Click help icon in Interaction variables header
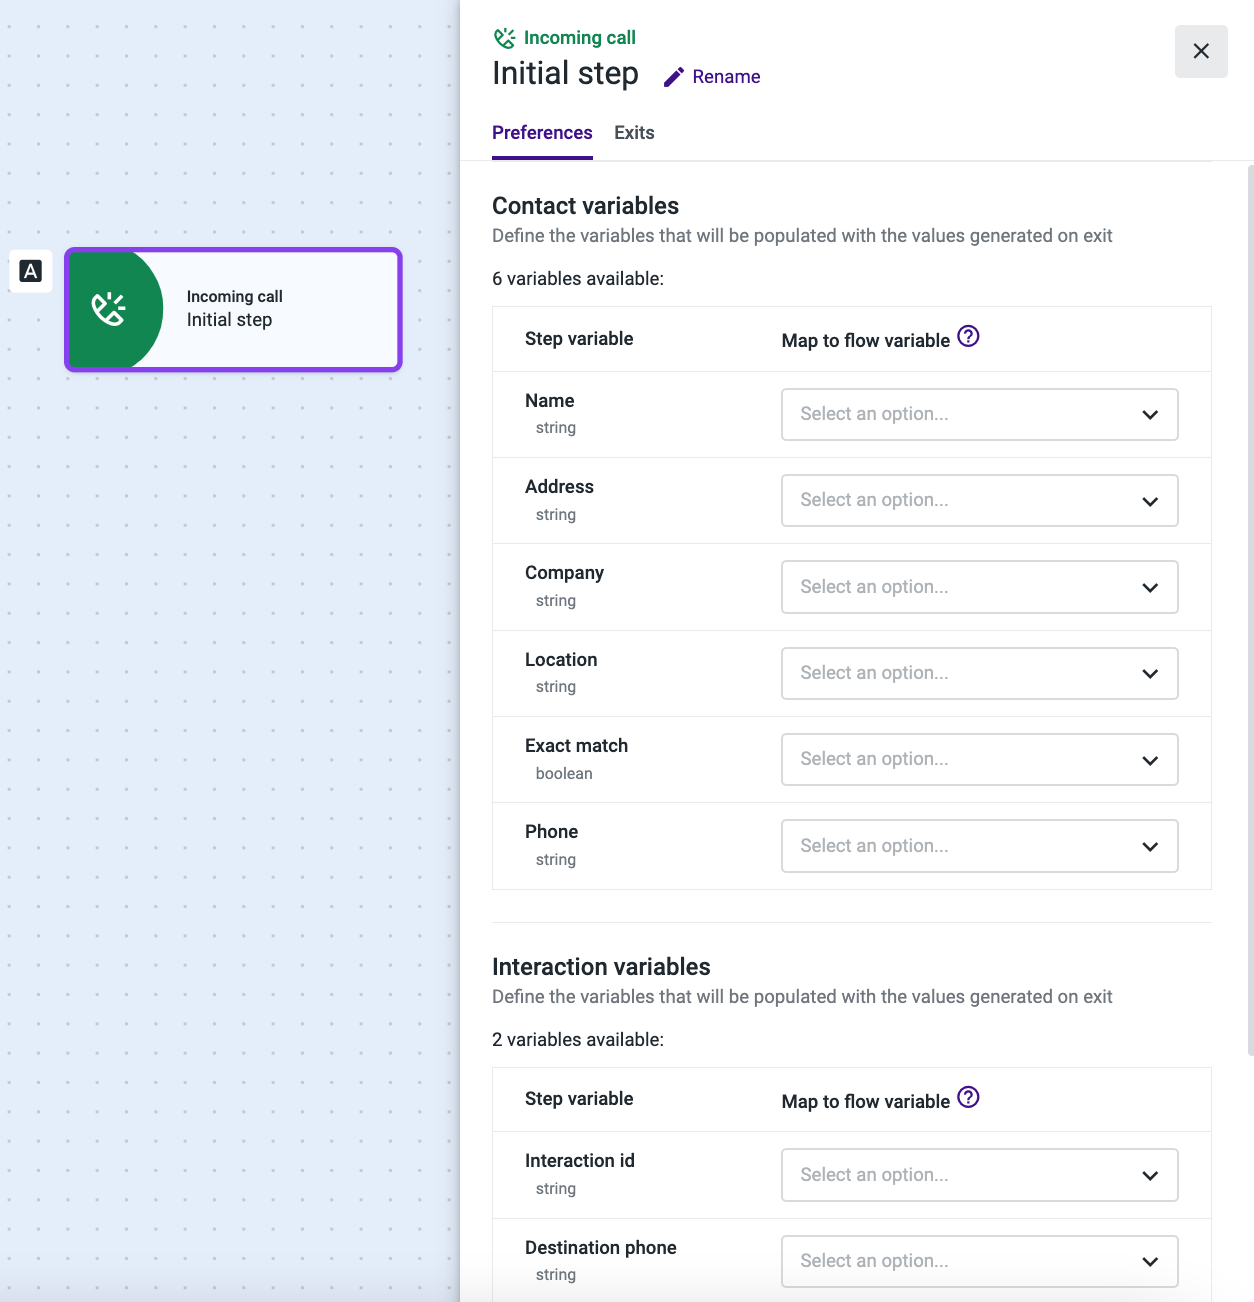The image size is (1254, 1302). pyautogui.click(x=968, y=1098)
